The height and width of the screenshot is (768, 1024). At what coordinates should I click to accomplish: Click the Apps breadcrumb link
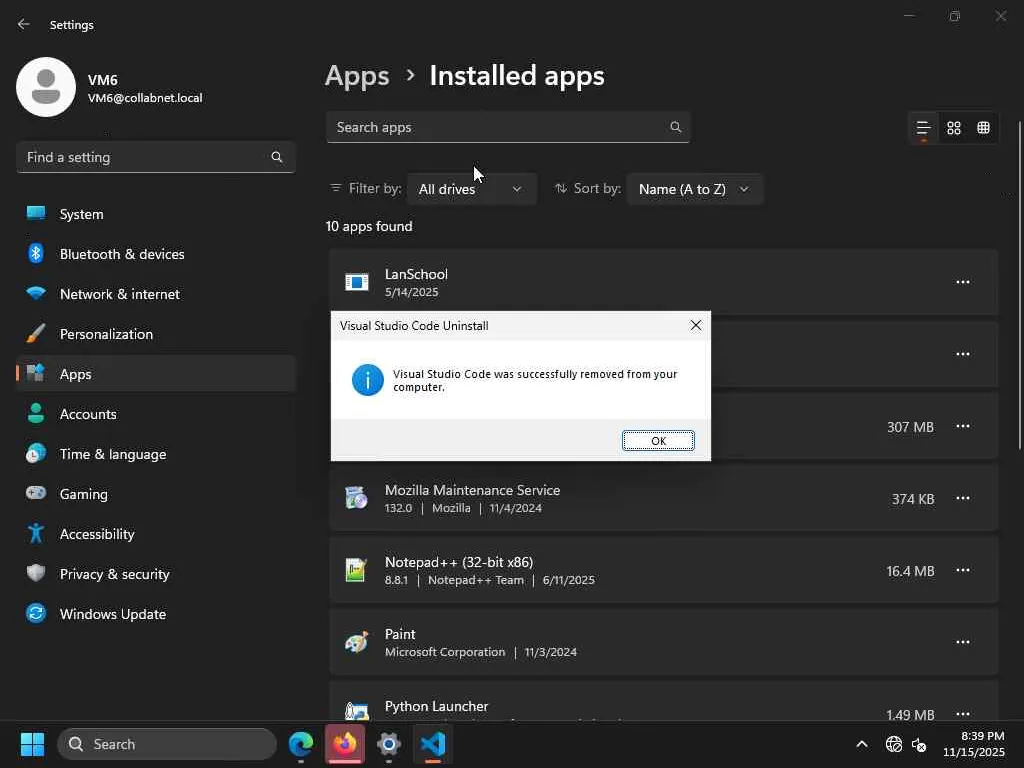(x=357, y=76)
